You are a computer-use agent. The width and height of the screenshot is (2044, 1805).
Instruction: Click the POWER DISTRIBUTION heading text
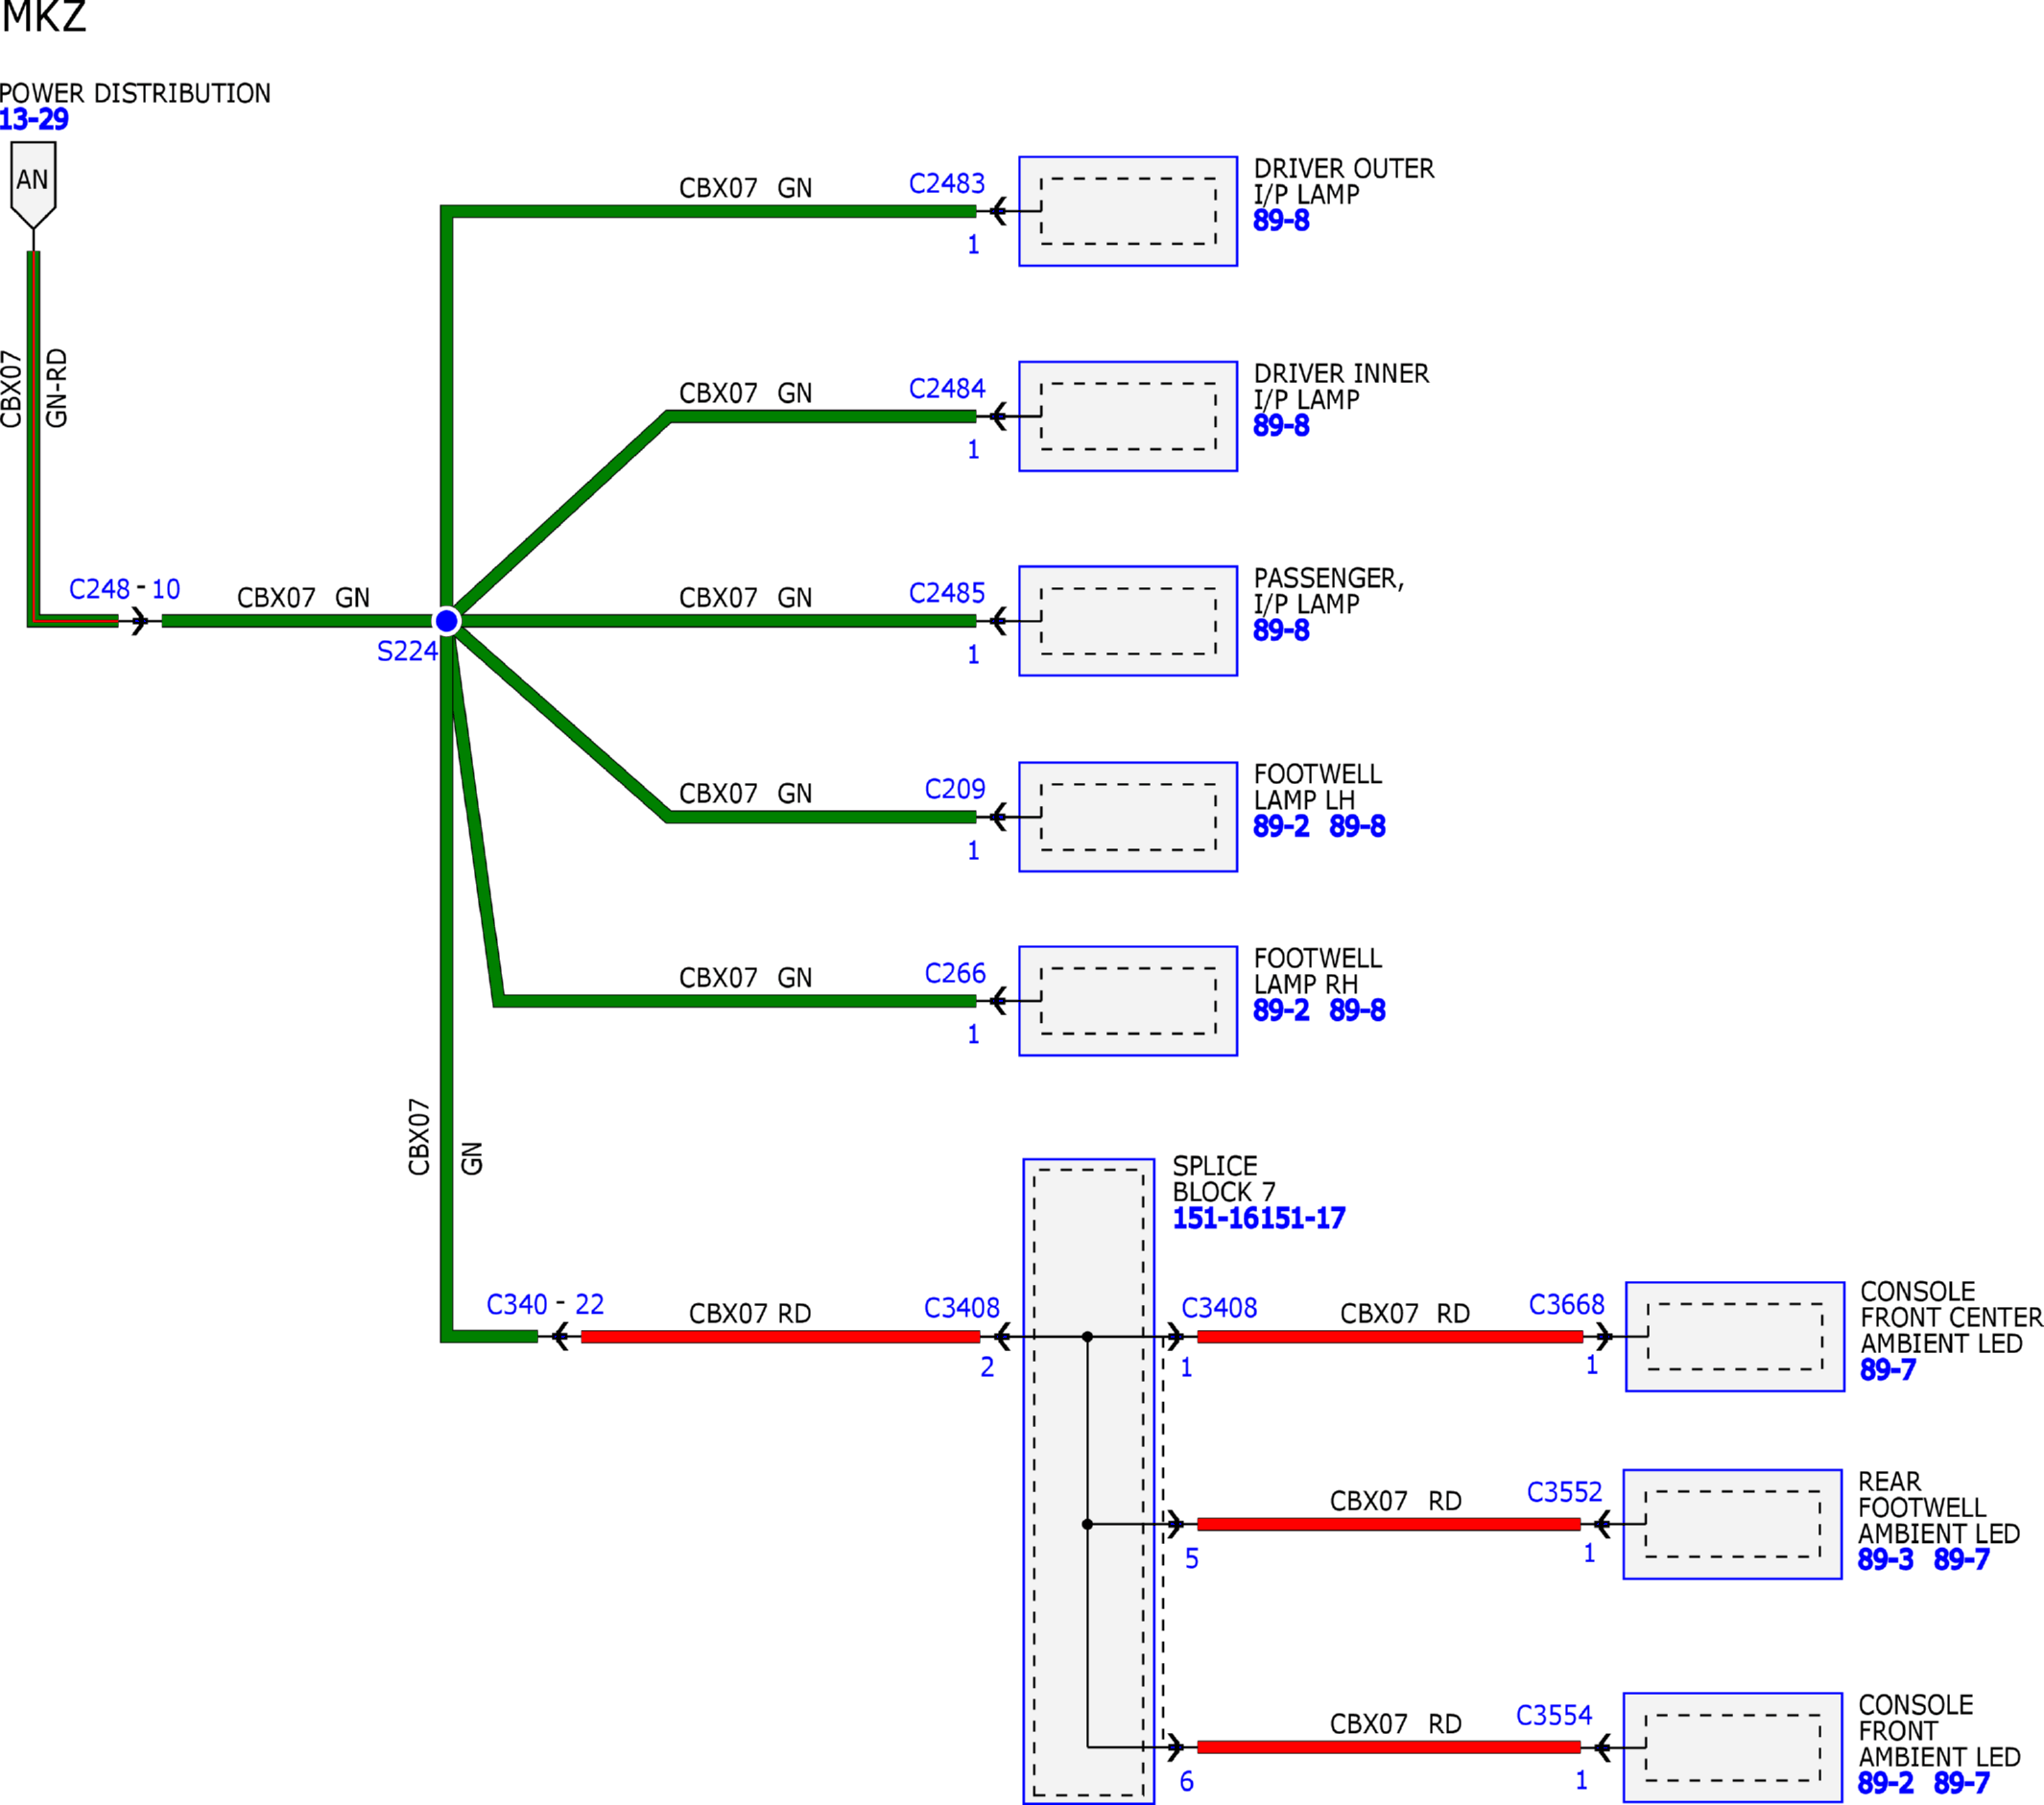click(135, 93)
